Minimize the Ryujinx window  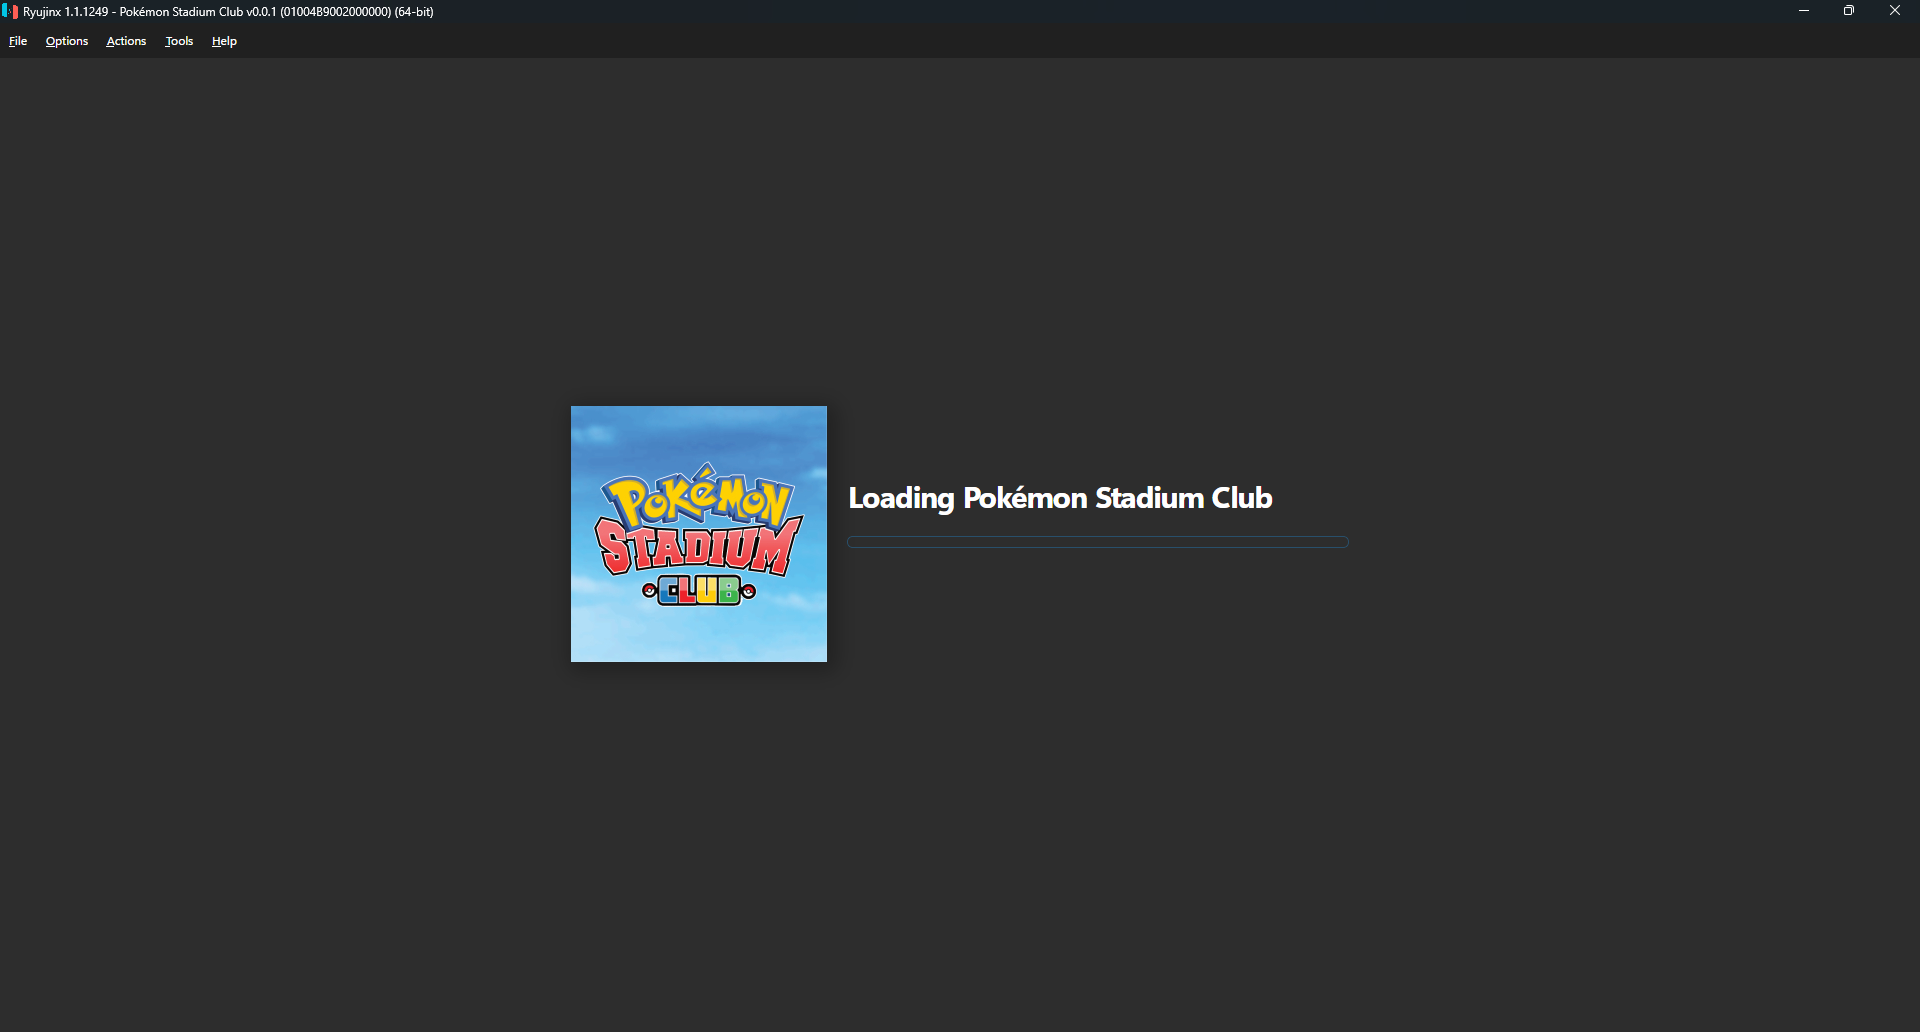[x=1804, y=11]
